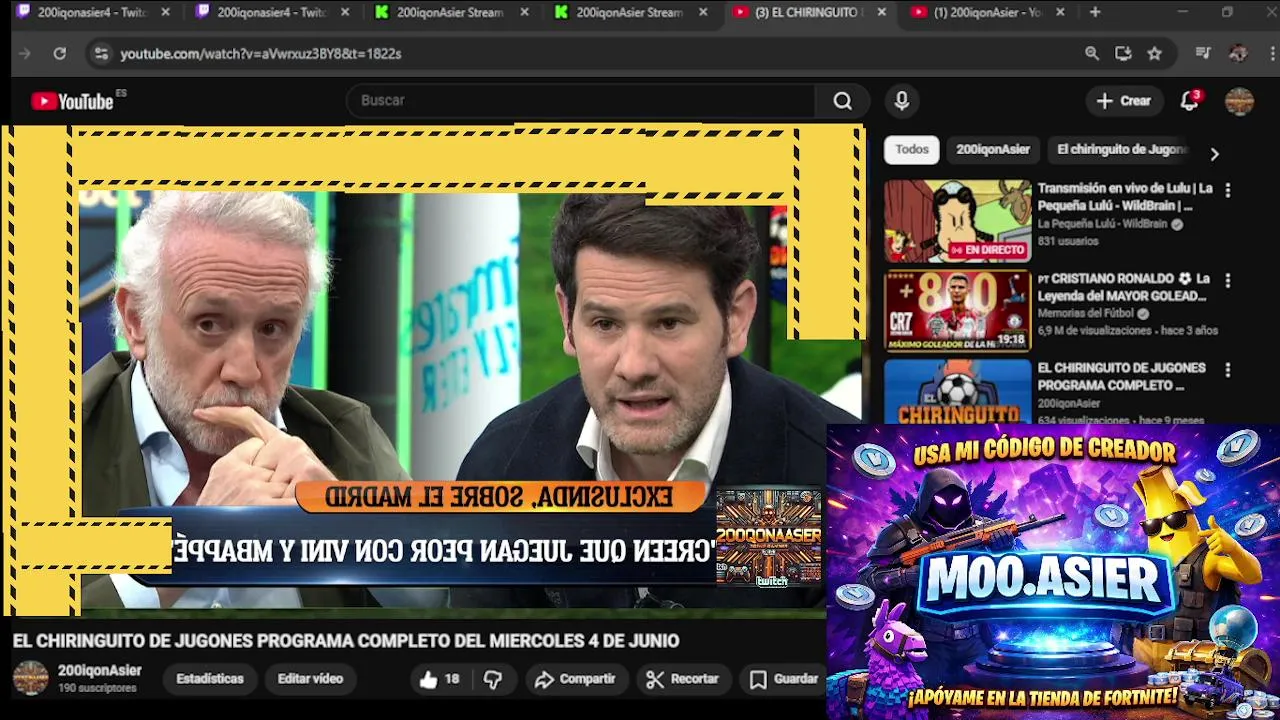Viewport: 1280px width, 720px height.
Task: Open the media control icon in browser toolbar
Action: click(x=1203, y=53)
